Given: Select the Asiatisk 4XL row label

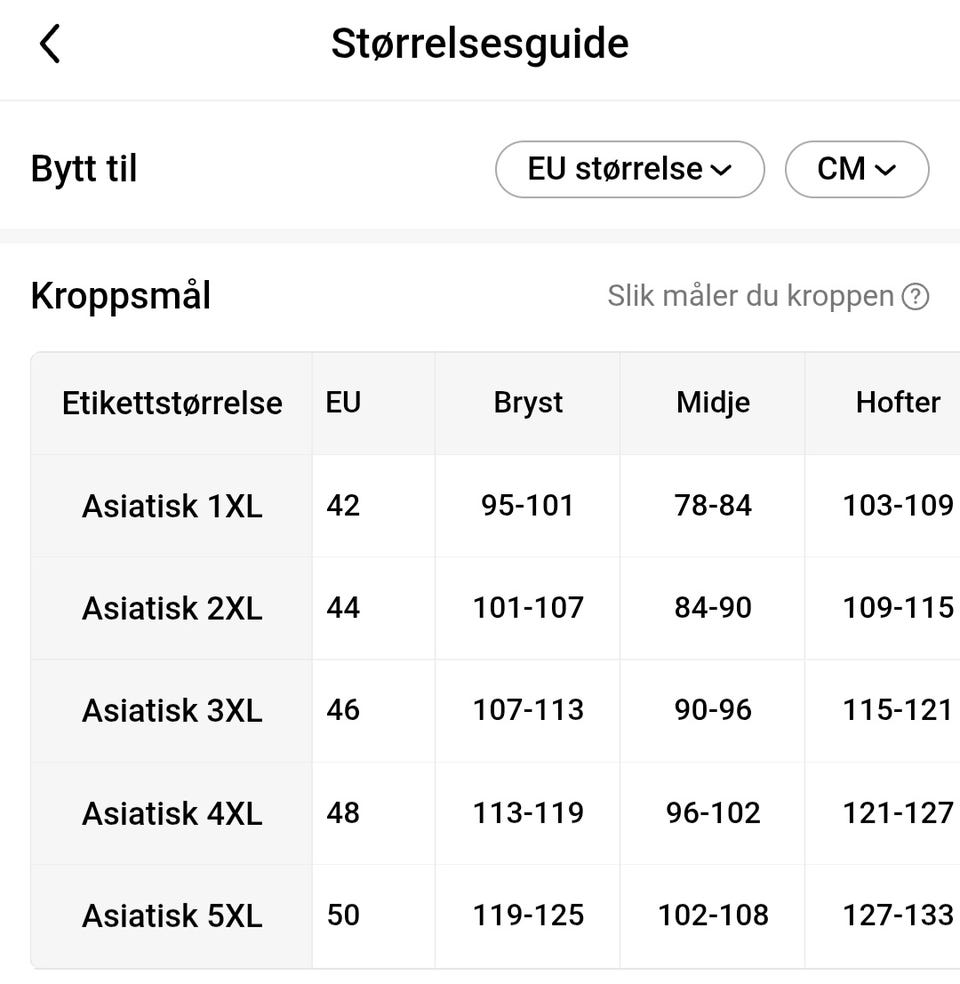Looking at the screenshot, I should click(172, 813).
